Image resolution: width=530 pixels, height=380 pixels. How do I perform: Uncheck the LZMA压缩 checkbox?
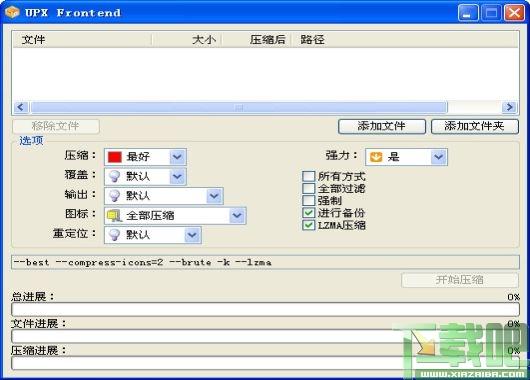click(x=308, y=225)
